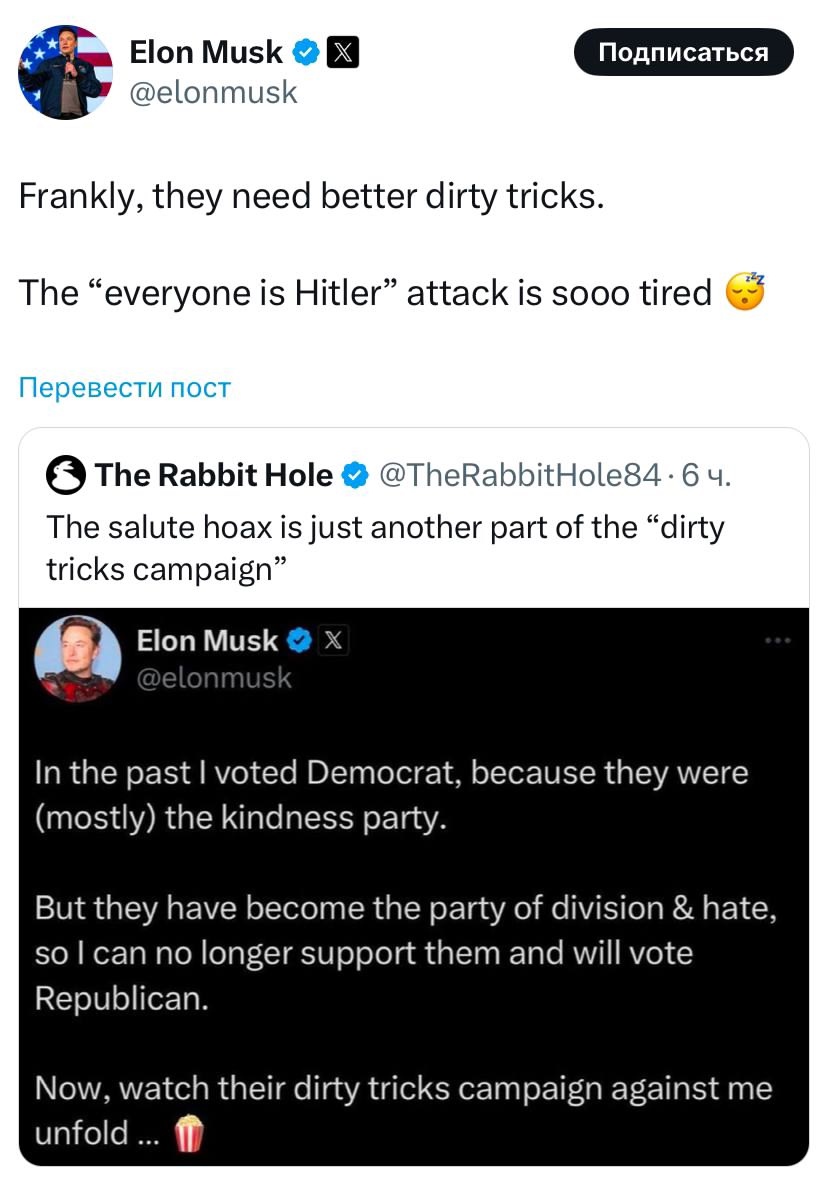This screenshot has width=828, height=1197.
Task: Open the quoted "salute hoax" post text
Action: (x=385, y=546)
